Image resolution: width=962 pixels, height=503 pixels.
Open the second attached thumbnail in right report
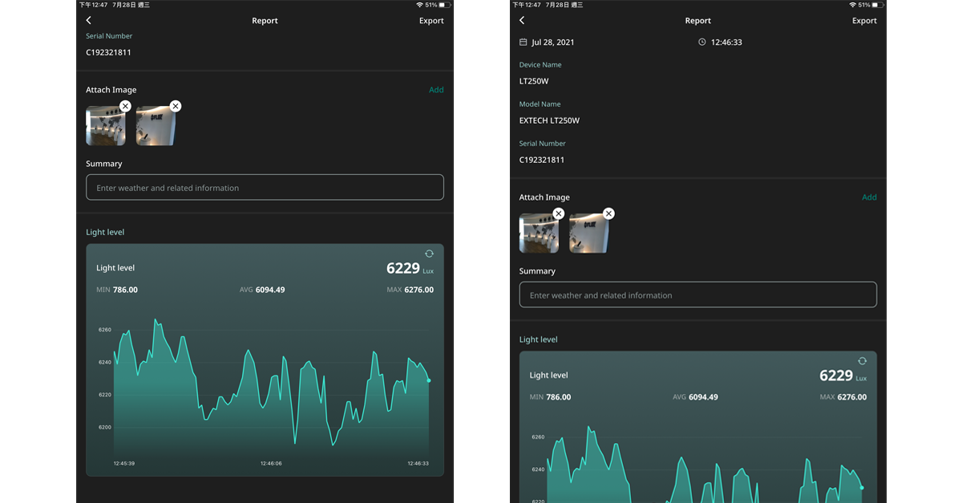(x=588, y=235)
